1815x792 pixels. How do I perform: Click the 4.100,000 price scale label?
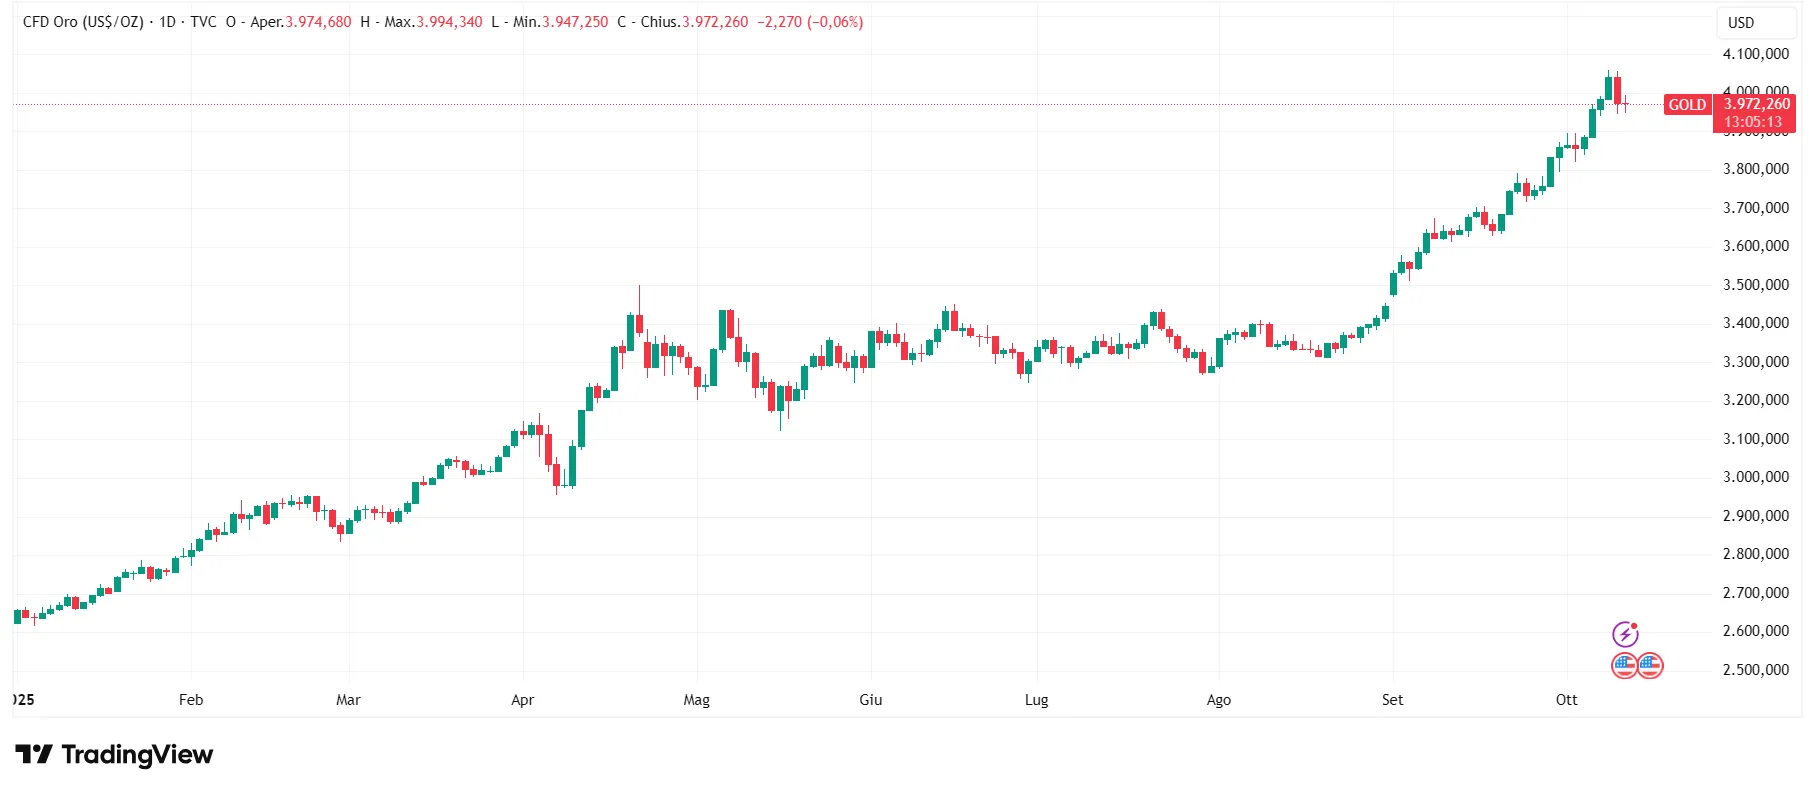tap(1755, 54)
